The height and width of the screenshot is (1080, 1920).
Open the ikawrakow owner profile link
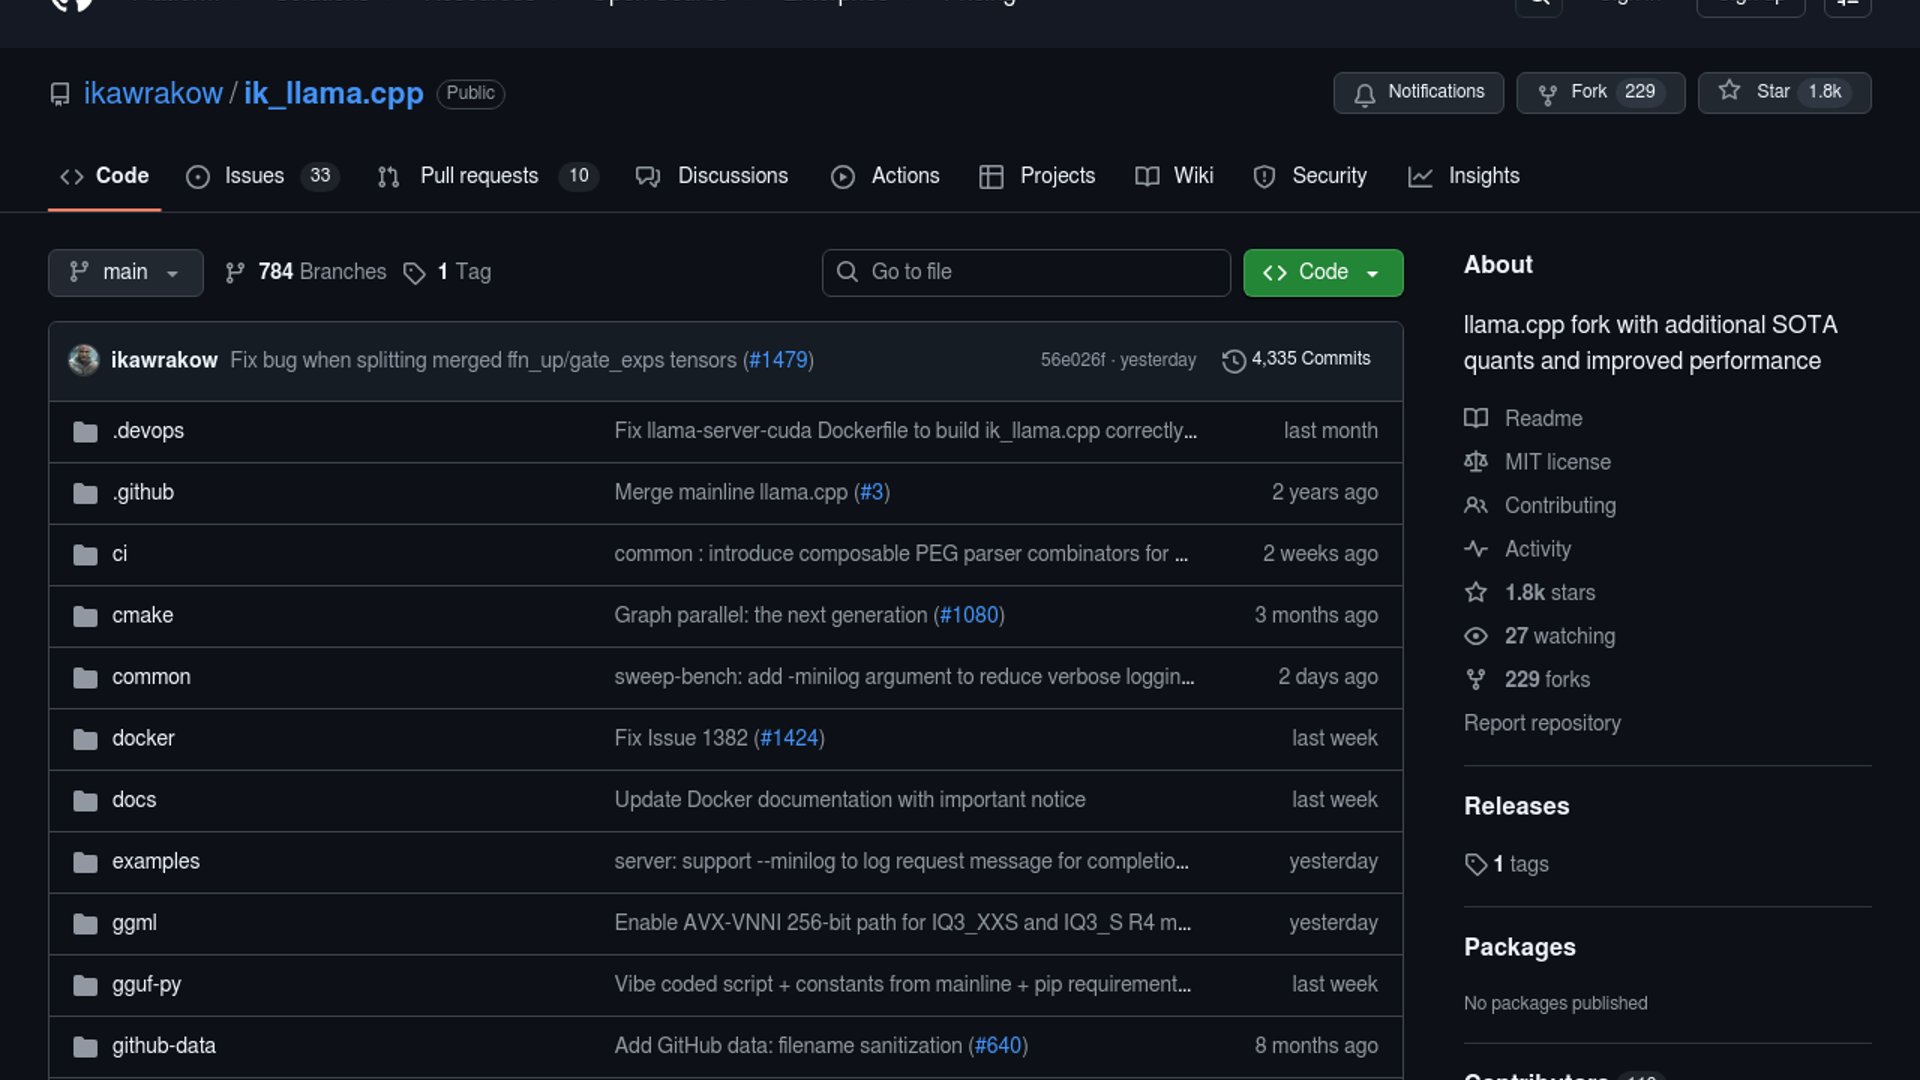tap(153, 93)
